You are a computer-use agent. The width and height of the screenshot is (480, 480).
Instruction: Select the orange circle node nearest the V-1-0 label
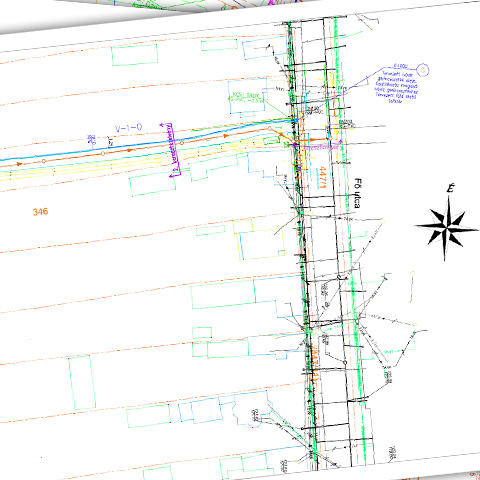click(103, 153)
